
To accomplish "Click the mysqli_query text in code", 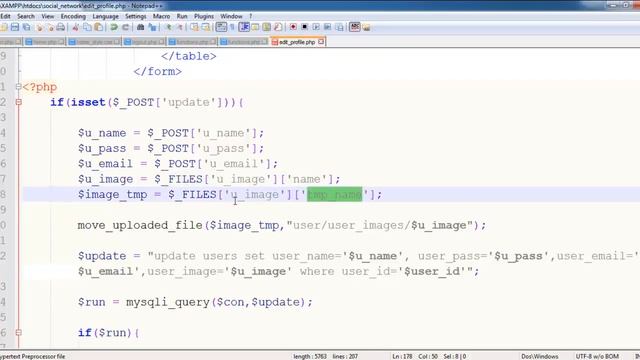I will tap(168, 302).
